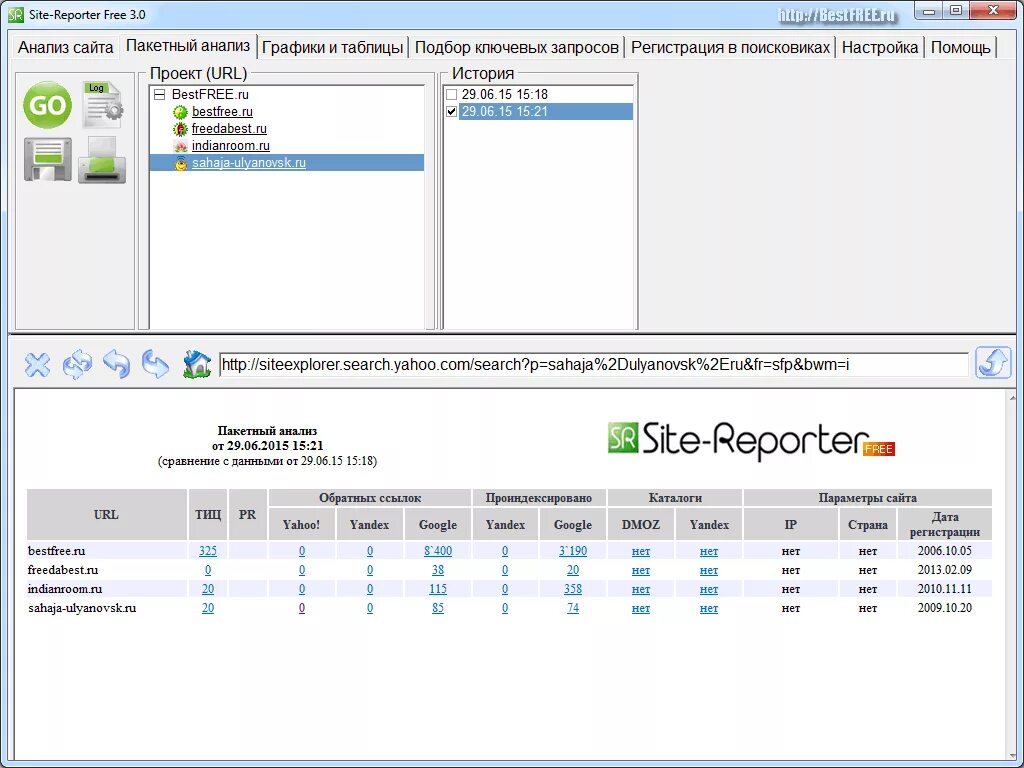Click the bestfree.ru cell in report table
Viewport: 1024px width, 768px height.
[x=106, y=551]
